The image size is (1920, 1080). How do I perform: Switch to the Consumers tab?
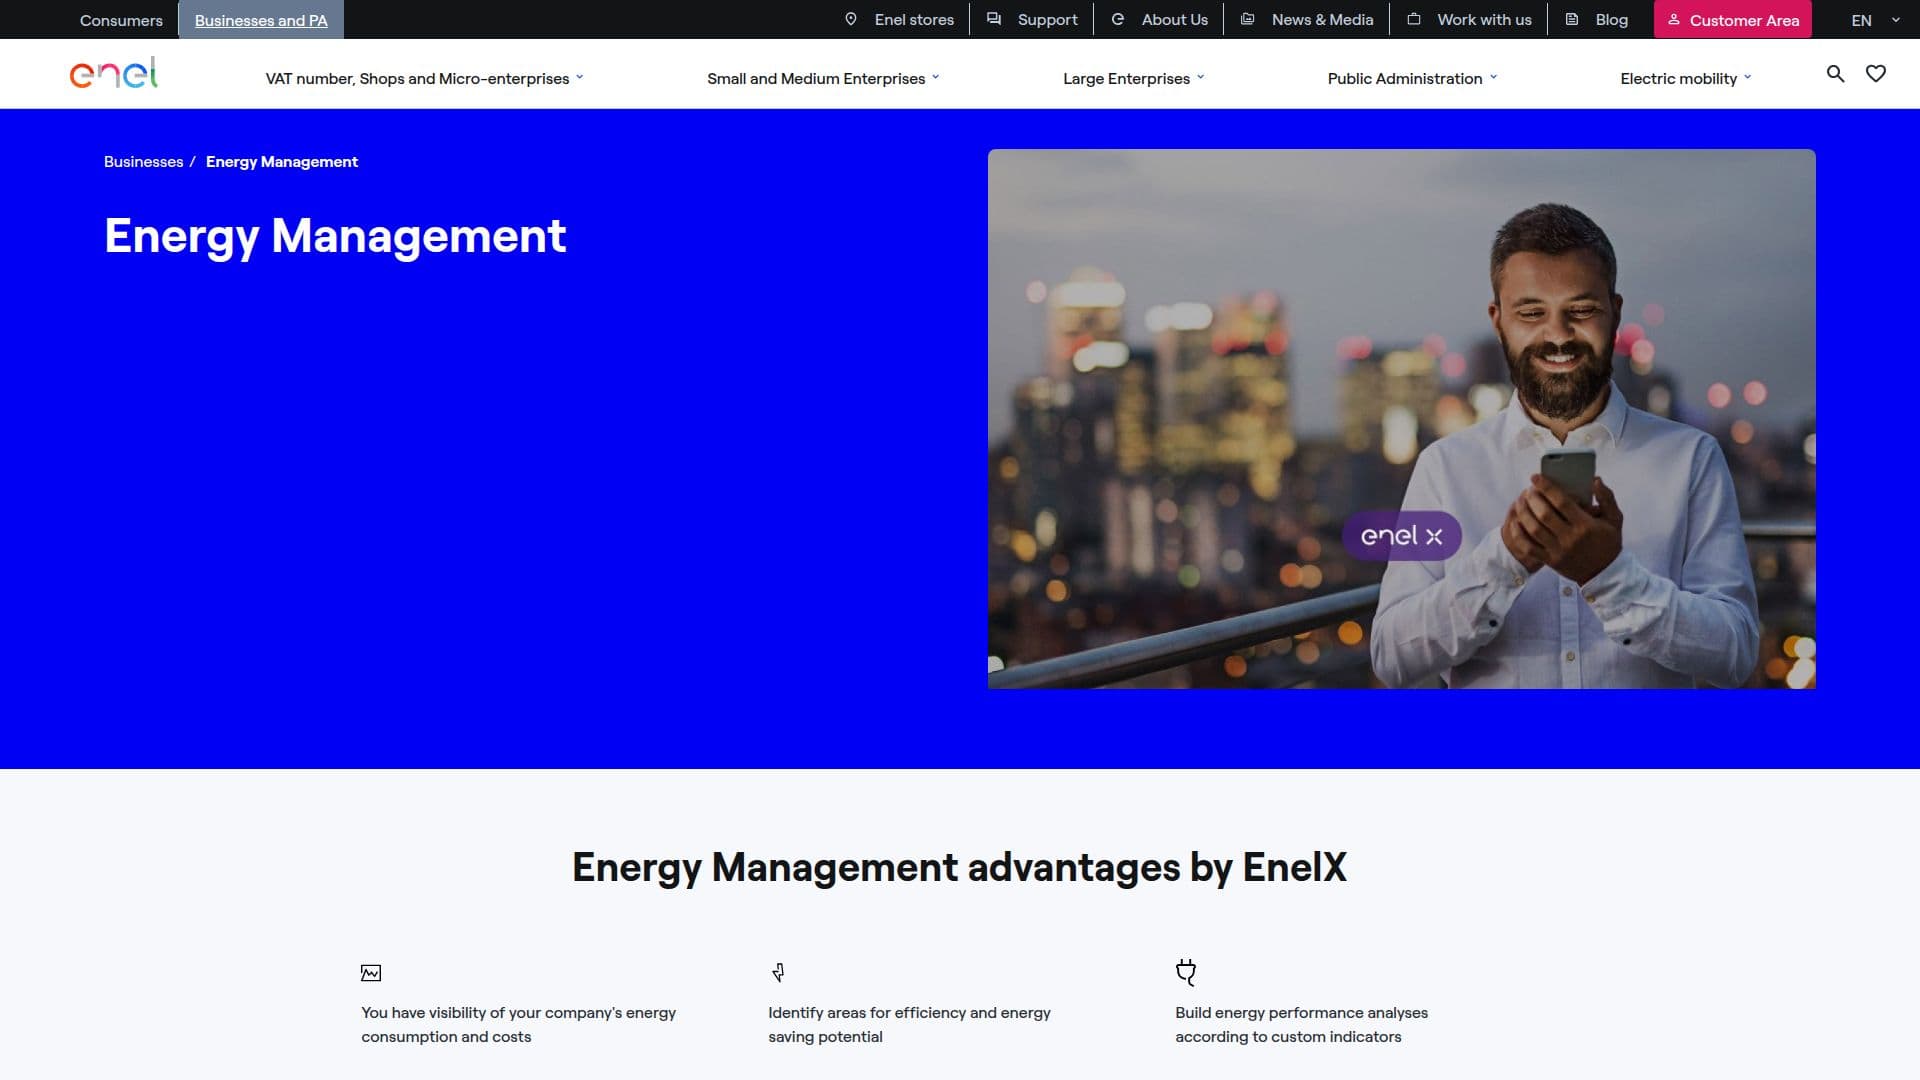click(x=121, y=20)
